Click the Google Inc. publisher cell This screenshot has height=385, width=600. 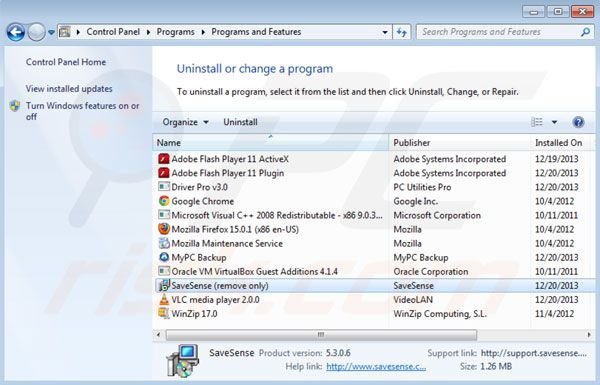pos(416,201)
